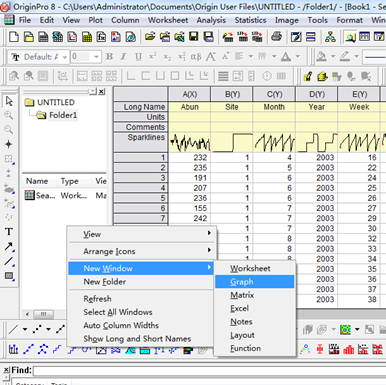This screenshot has width=386, height=385.
Task: Click New Folder in context menu
Action: pyautogui.click(x=141, y=282)
